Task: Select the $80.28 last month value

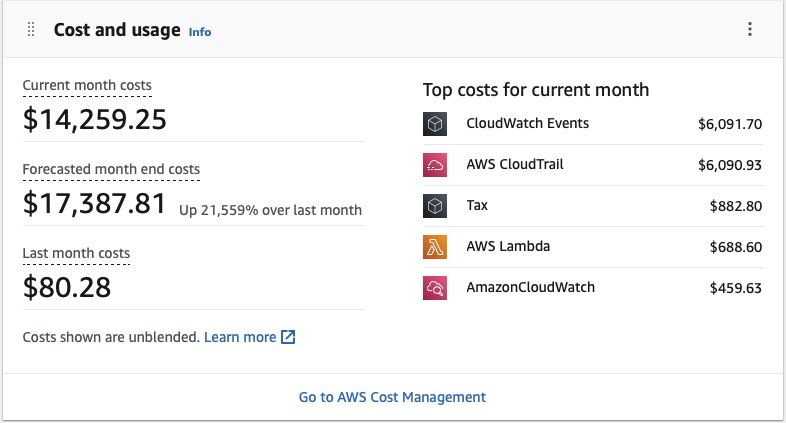Action: click(x=67, y=288)
